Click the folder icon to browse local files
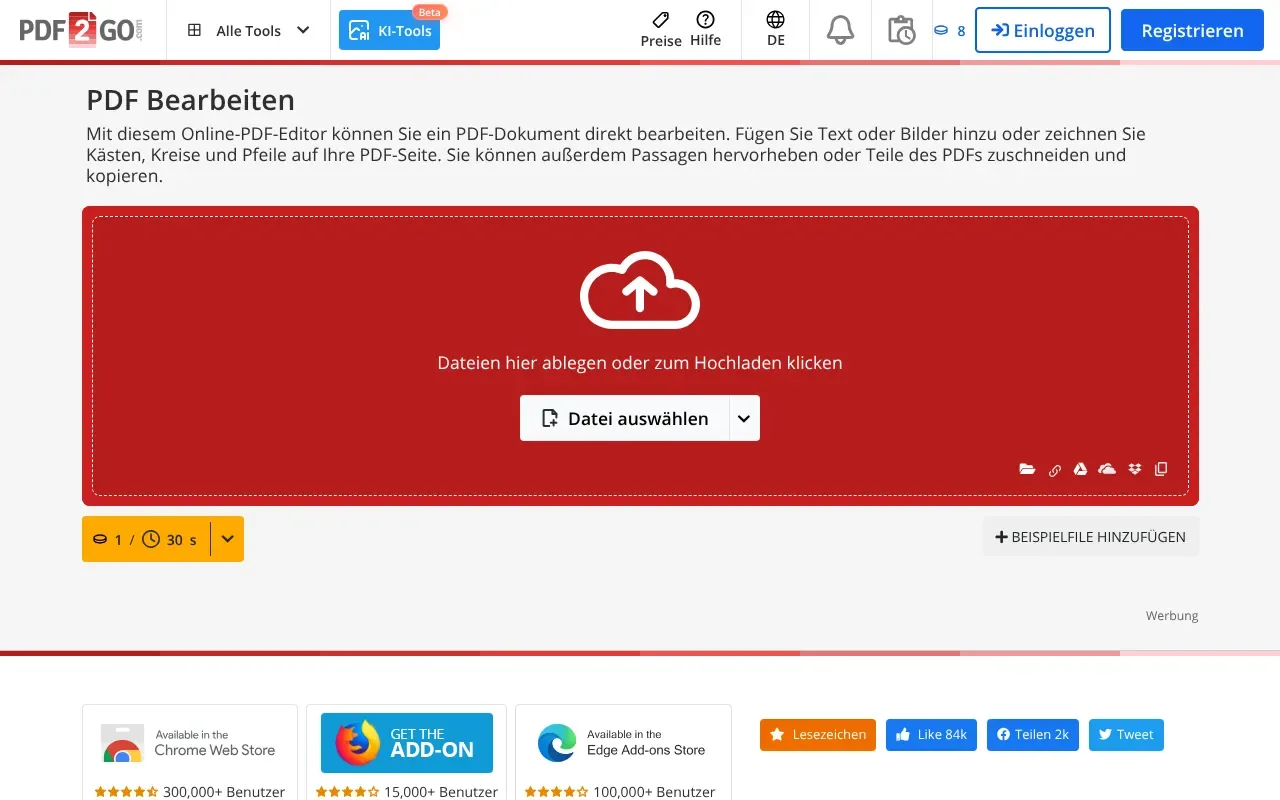Image resolution: width=1280 pixels, height=800 pixels. click(1027, 469)
